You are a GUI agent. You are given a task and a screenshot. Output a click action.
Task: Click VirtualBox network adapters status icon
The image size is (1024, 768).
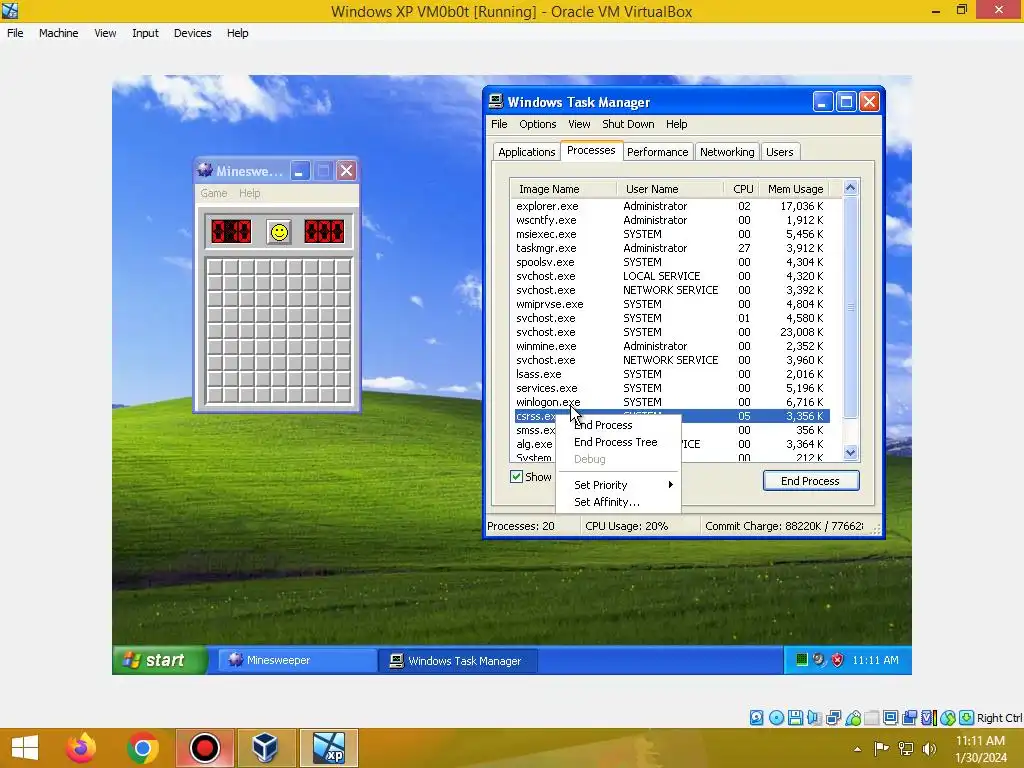pos(833,718)
